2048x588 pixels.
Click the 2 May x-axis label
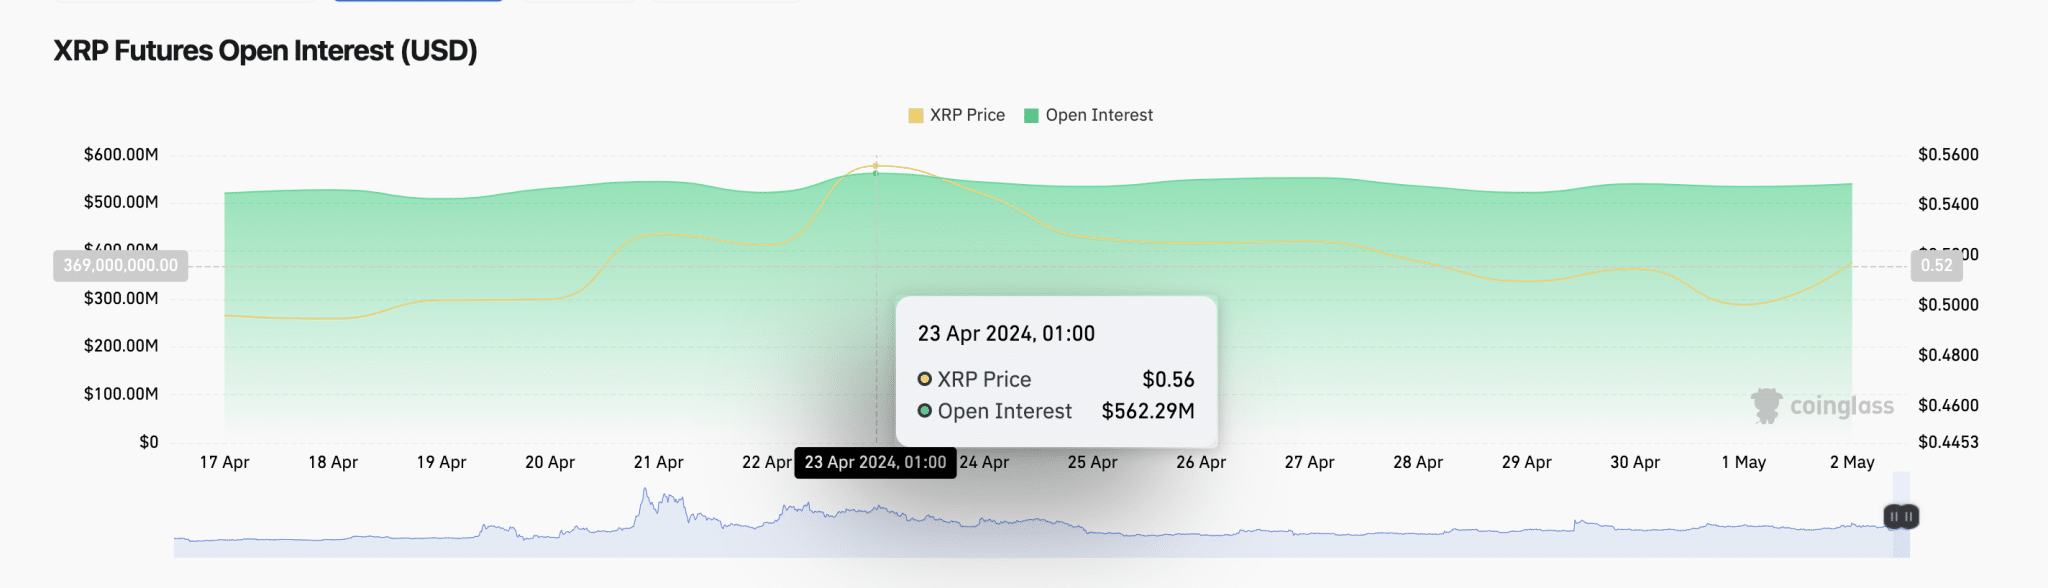(1852, 462)
